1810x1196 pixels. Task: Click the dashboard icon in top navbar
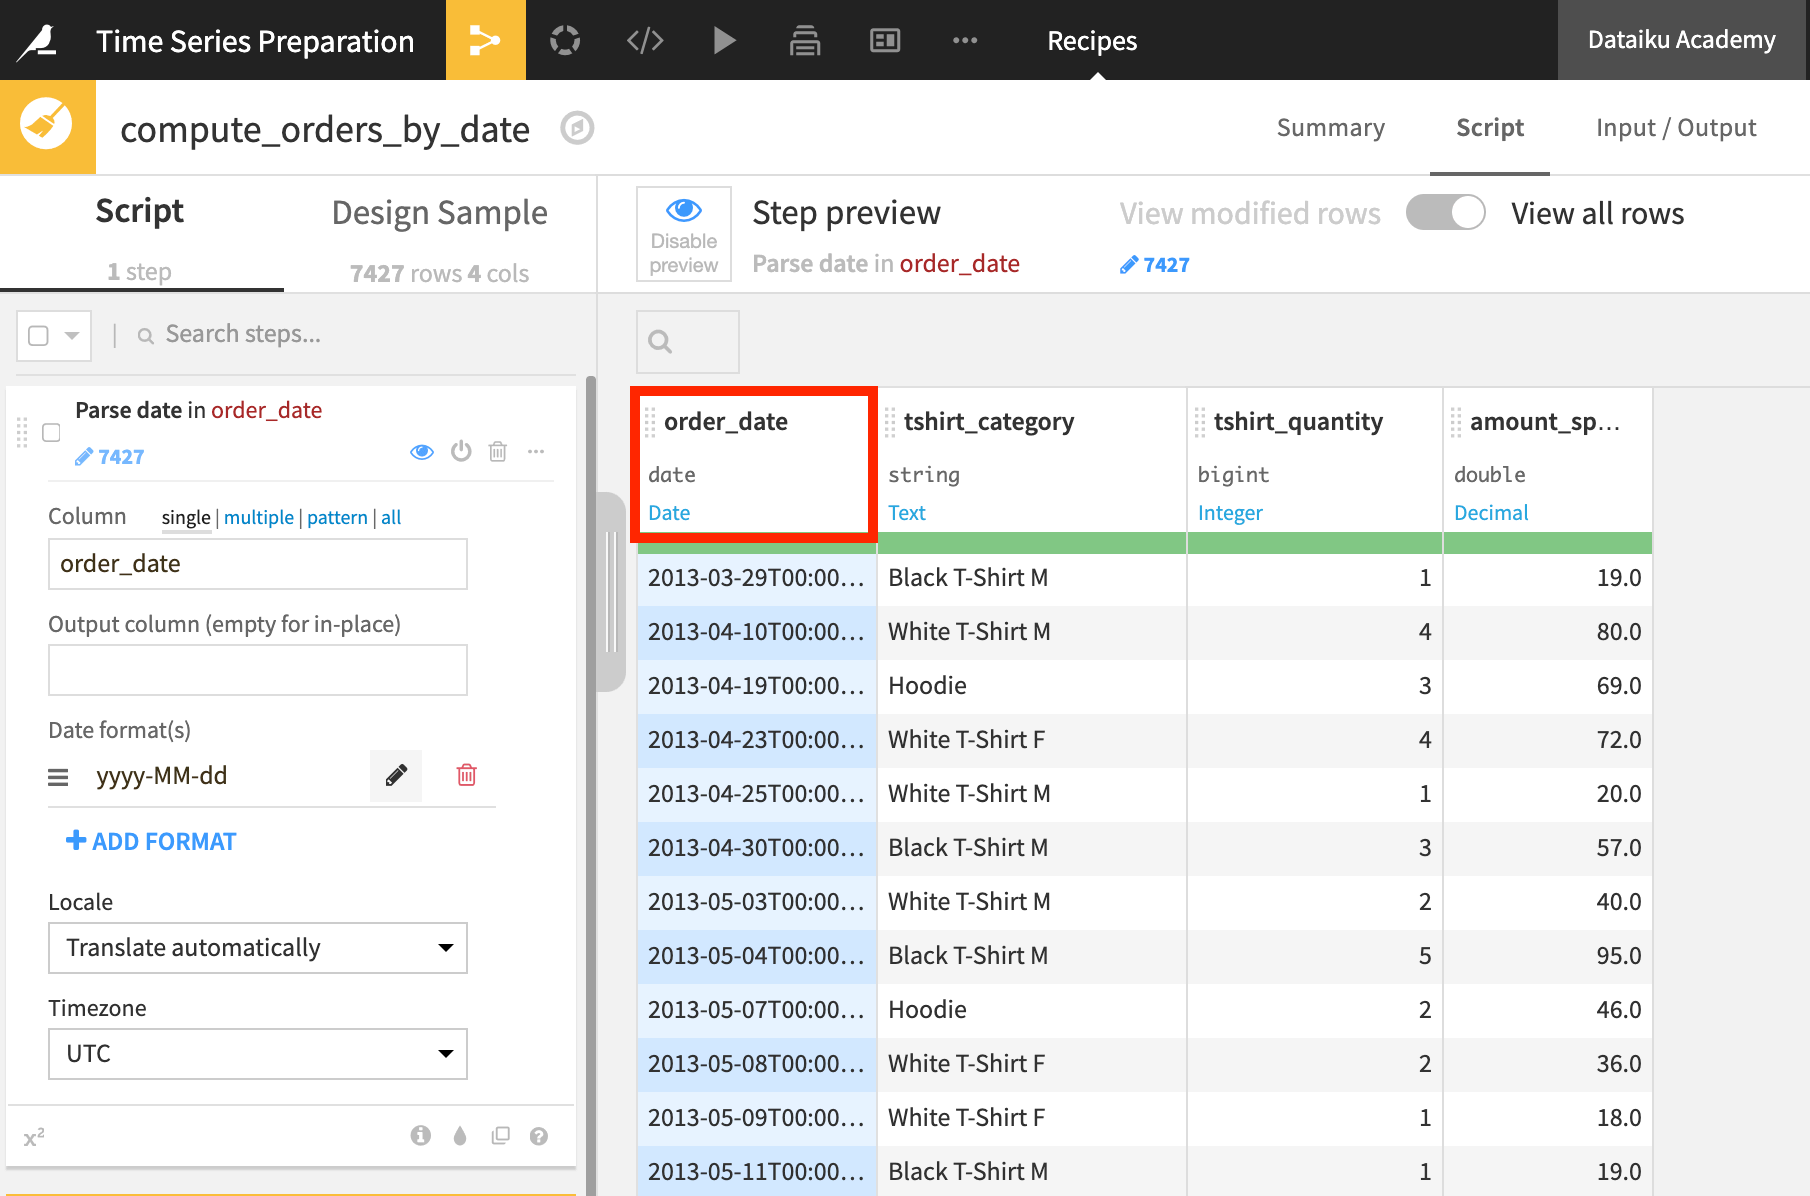tap(885, 40)
